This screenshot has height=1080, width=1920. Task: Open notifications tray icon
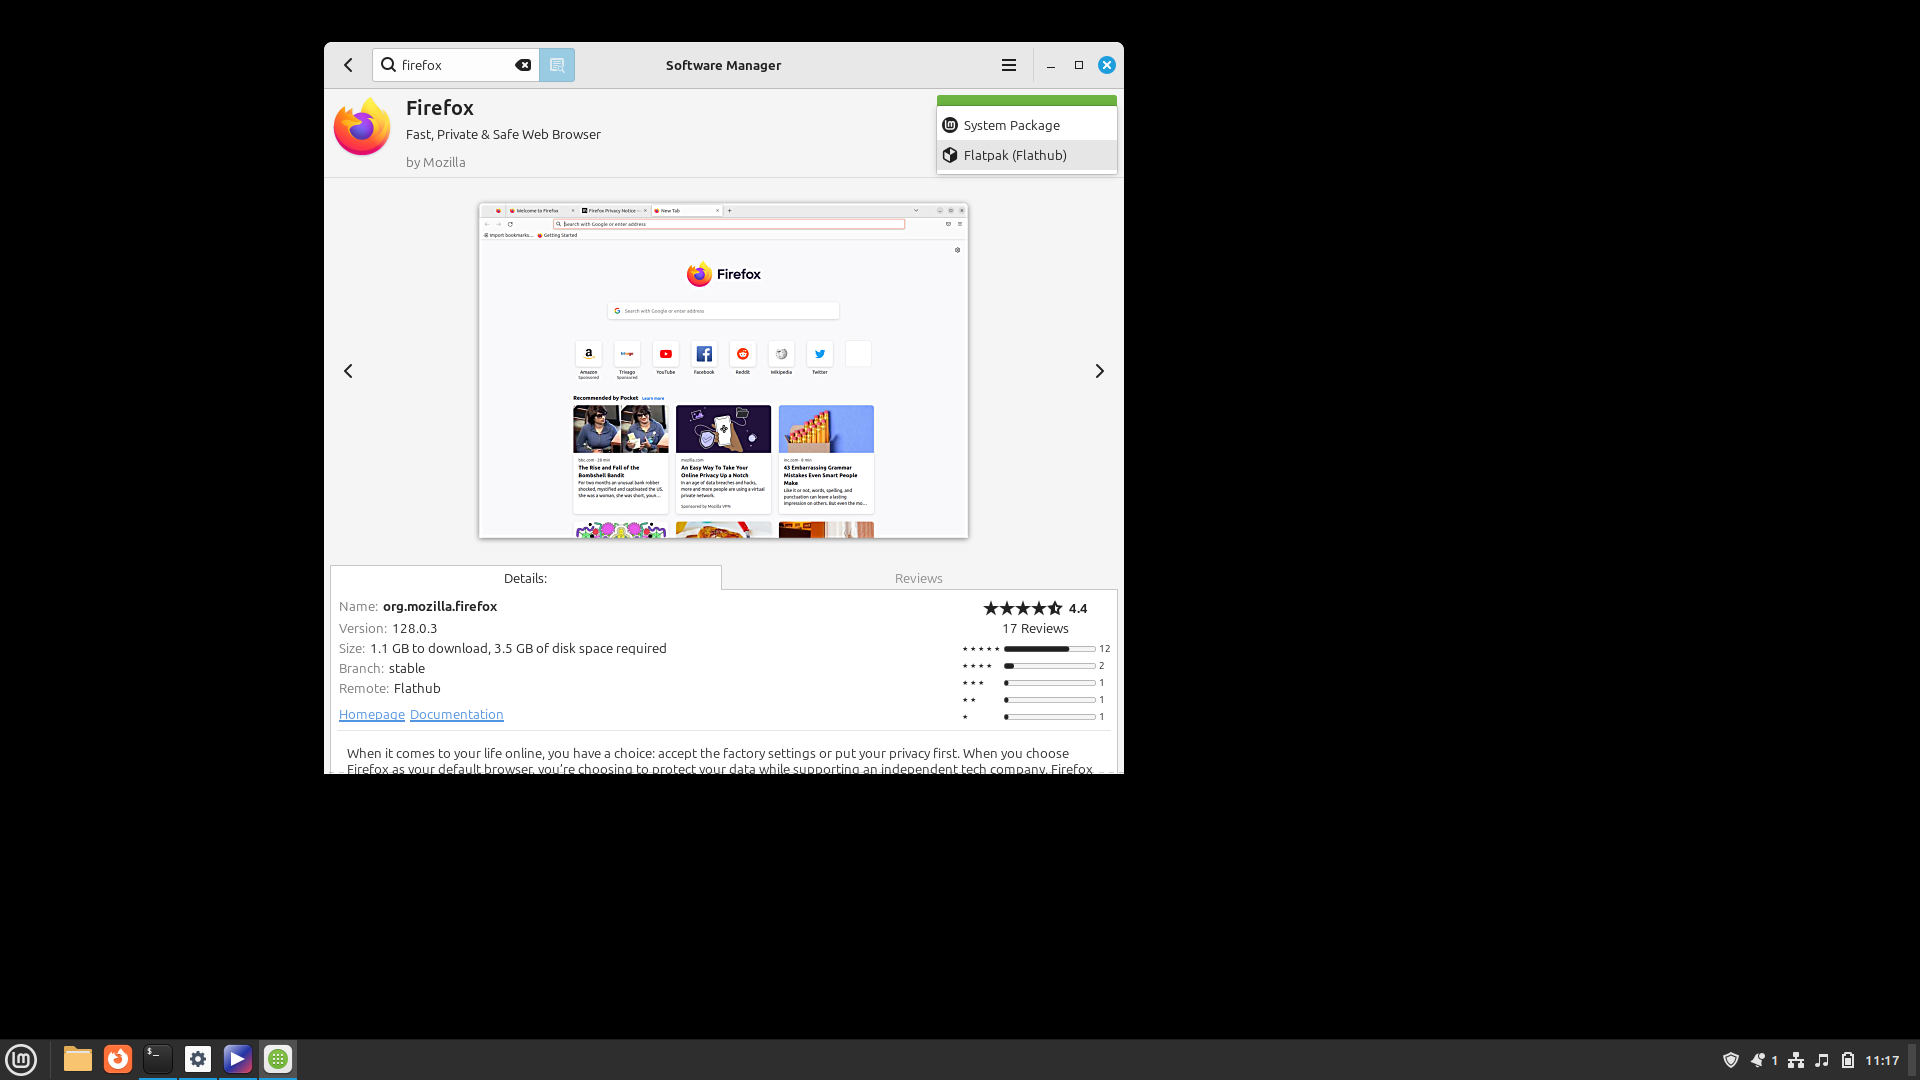(1758, 1060)
